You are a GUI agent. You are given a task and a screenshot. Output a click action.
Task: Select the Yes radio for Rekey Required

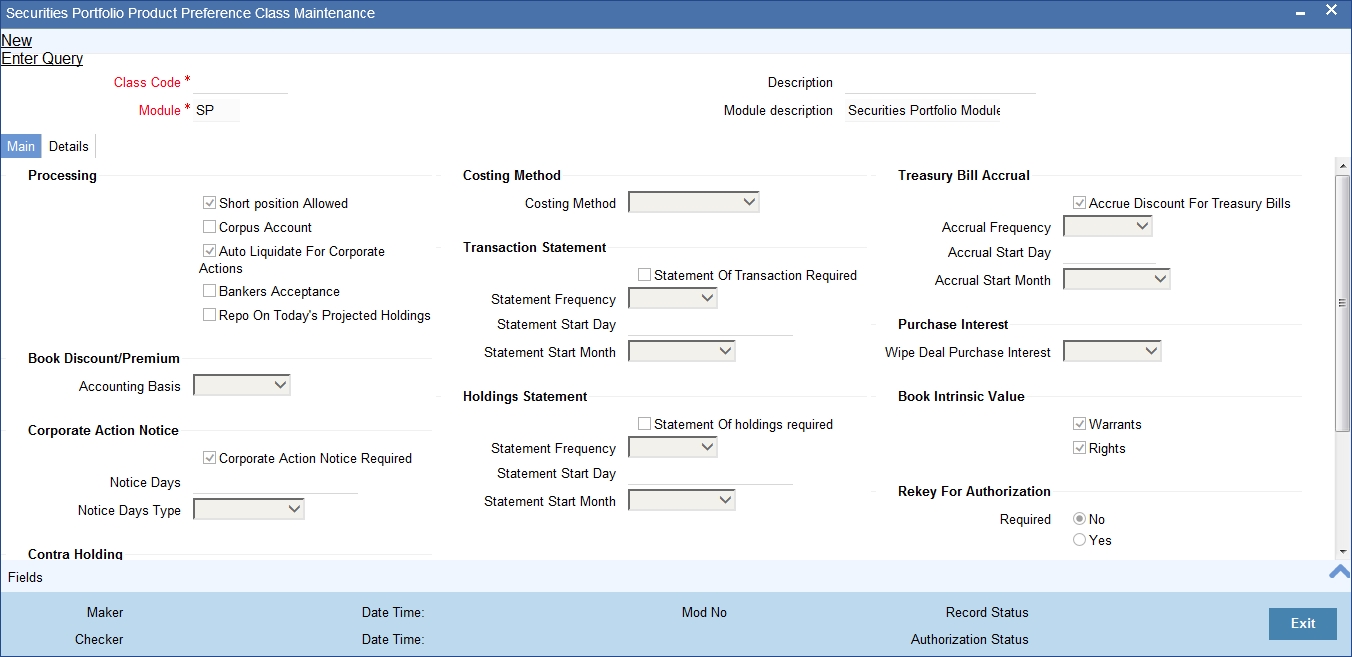coord(1079,540)
